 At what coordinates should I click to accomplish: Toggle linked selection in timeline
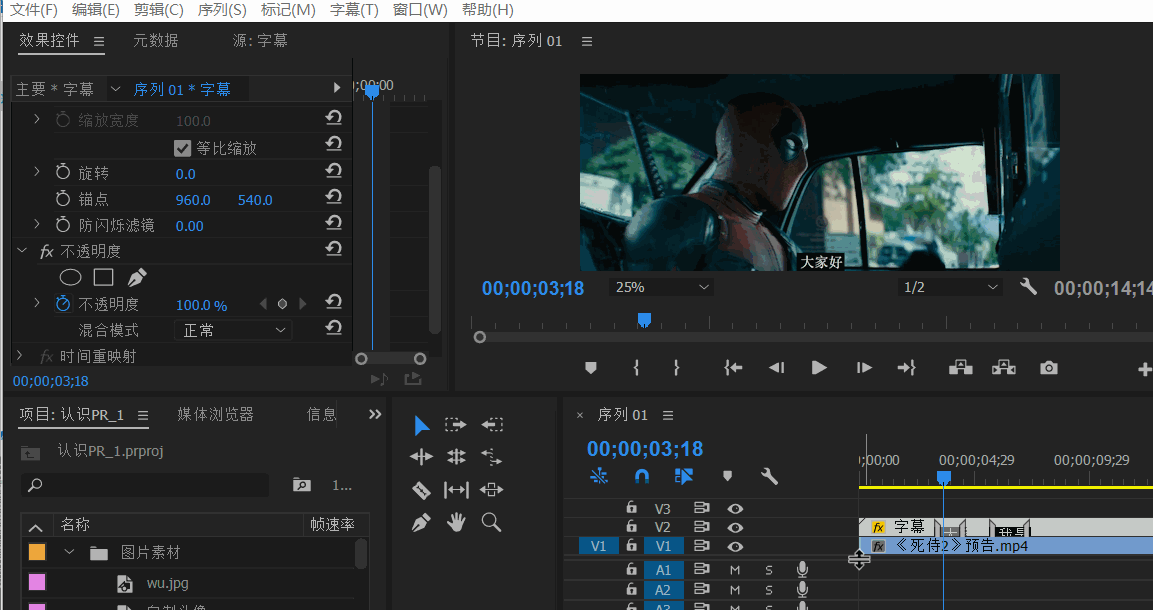click(684, 476)
